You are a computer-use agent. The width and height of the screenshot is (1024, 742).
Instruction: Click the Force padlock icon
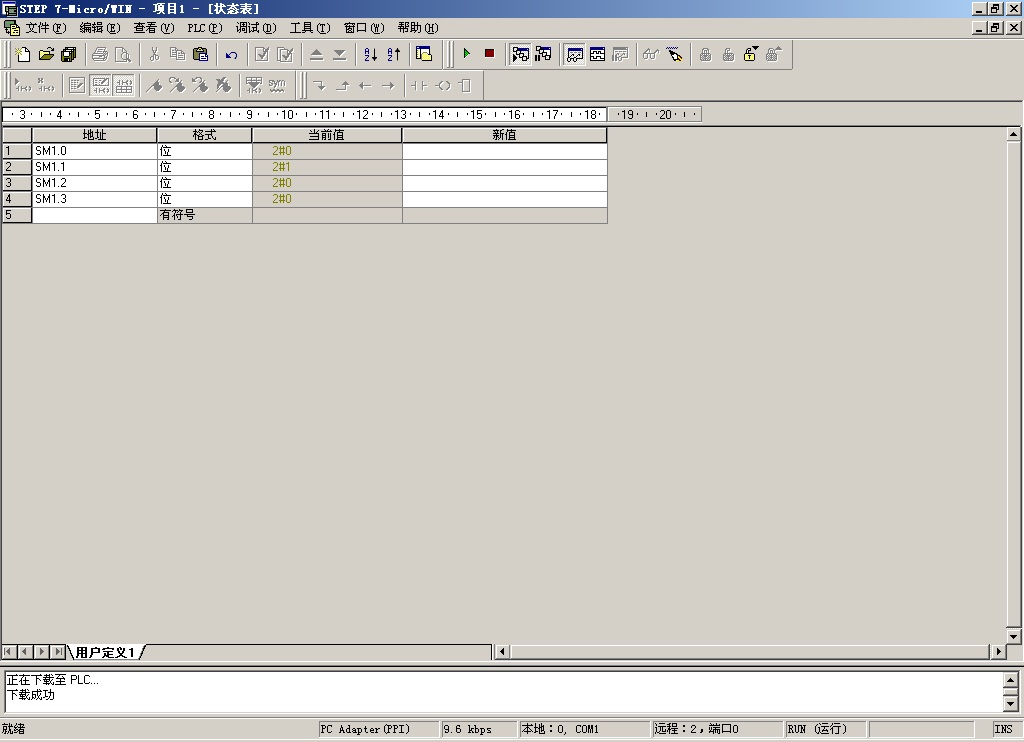click(705, 54)
